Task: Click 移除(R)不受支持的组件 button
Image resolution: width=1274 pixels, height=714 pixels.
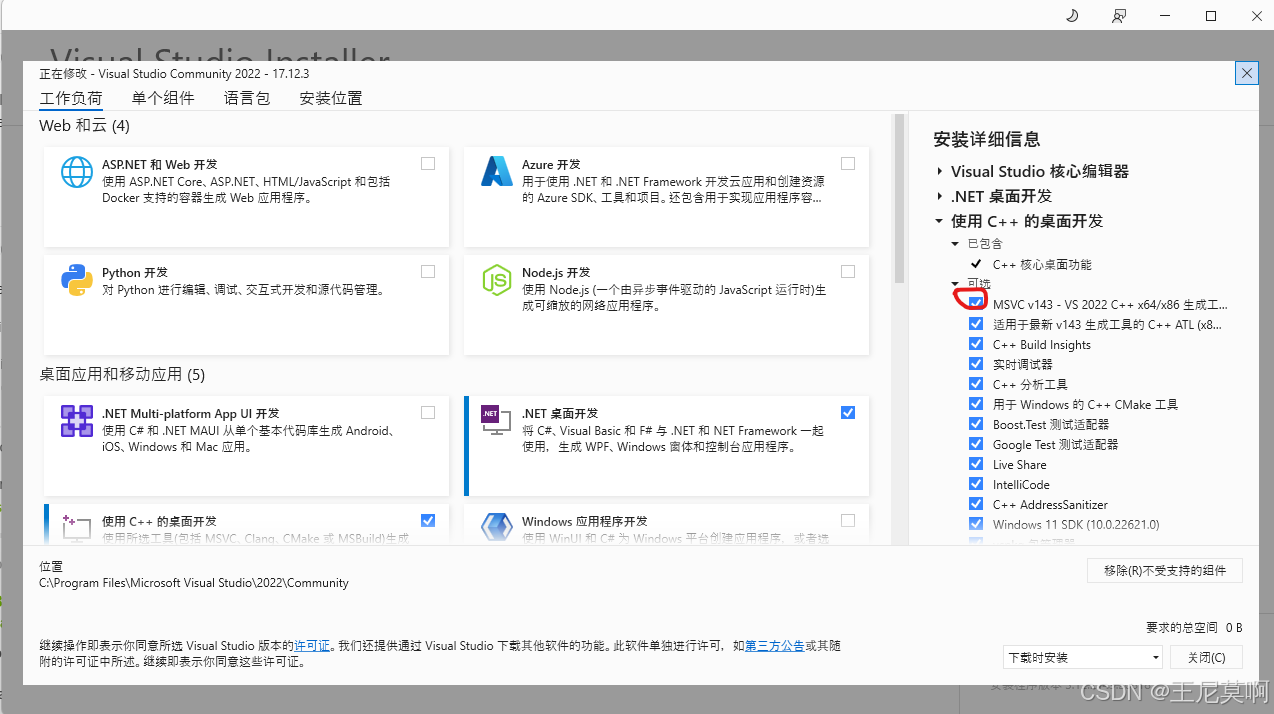Action: (1165, 570)
